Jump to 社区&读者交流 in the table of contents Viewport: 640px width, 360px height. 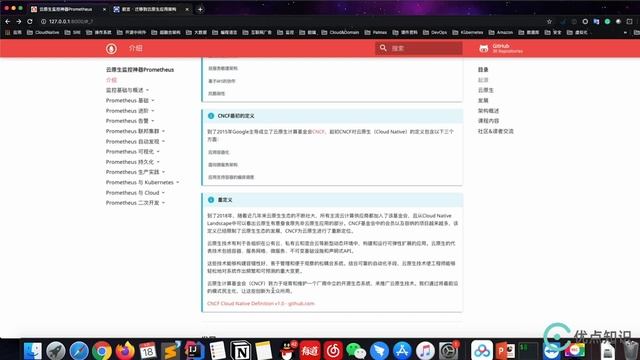pos(496,131)
